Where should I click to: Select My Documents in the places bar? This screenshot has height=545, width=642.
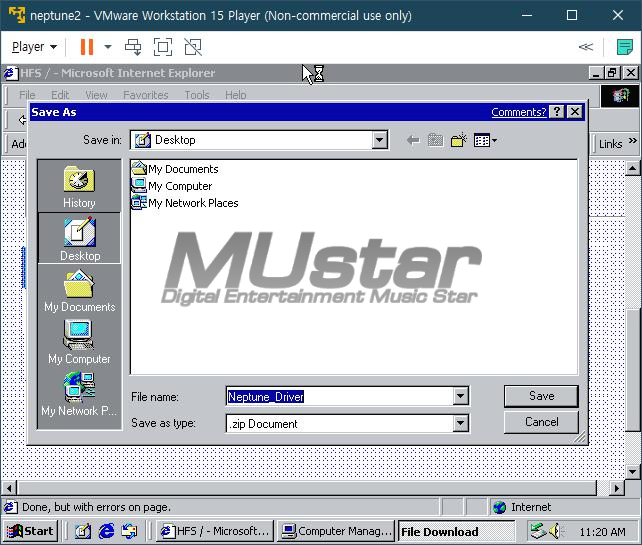79,291
